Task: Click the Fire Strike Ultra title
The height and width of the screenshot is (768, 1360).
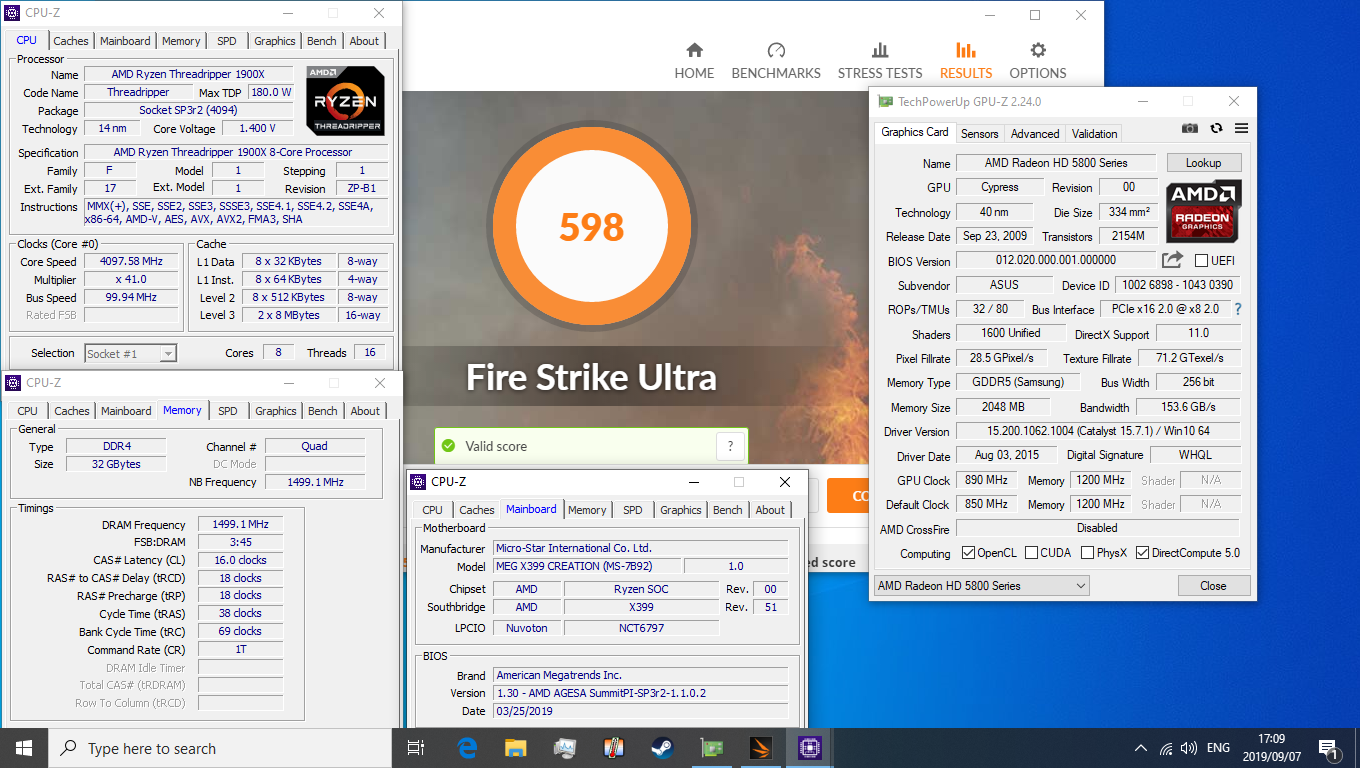Action: (592, 378)
